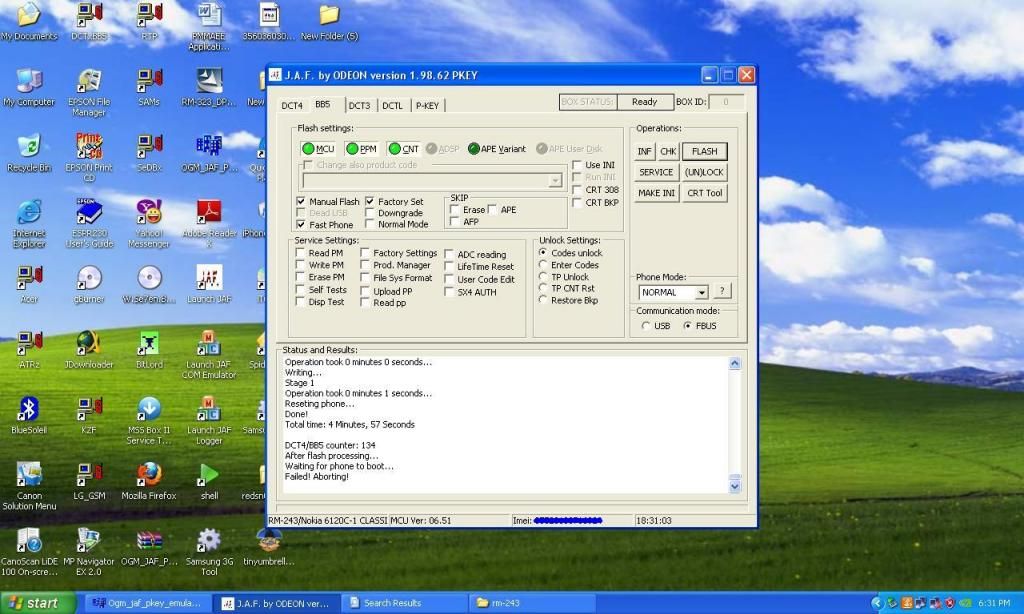
Task: Select the USB communication mode
Action: (x=648, y=326)
